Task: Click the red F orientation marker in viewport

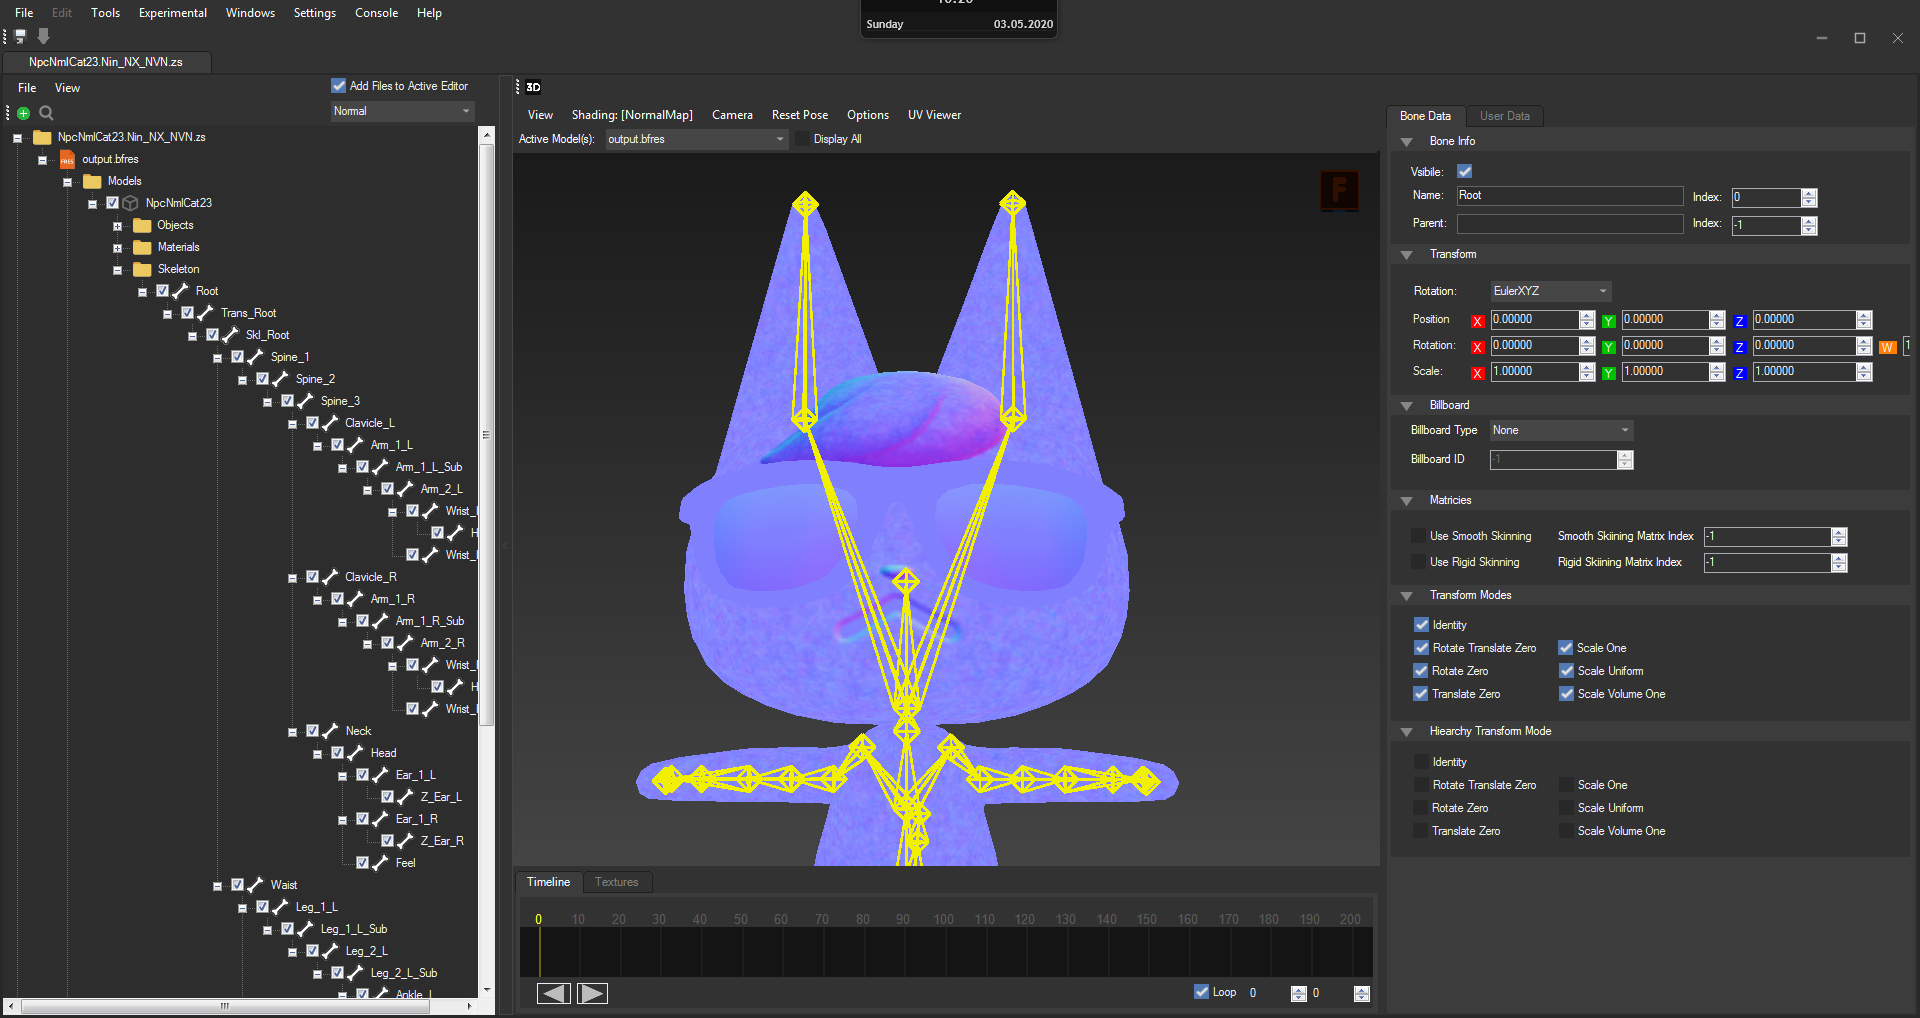Action: (x=1340, y=190)
